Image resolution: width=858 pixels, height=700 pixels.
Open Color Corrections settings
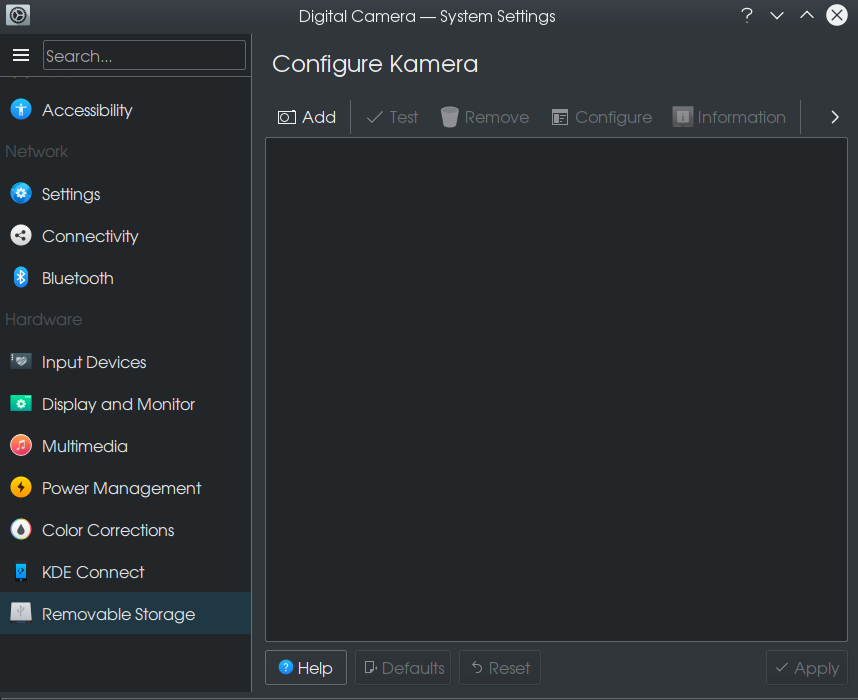point(125,530)
